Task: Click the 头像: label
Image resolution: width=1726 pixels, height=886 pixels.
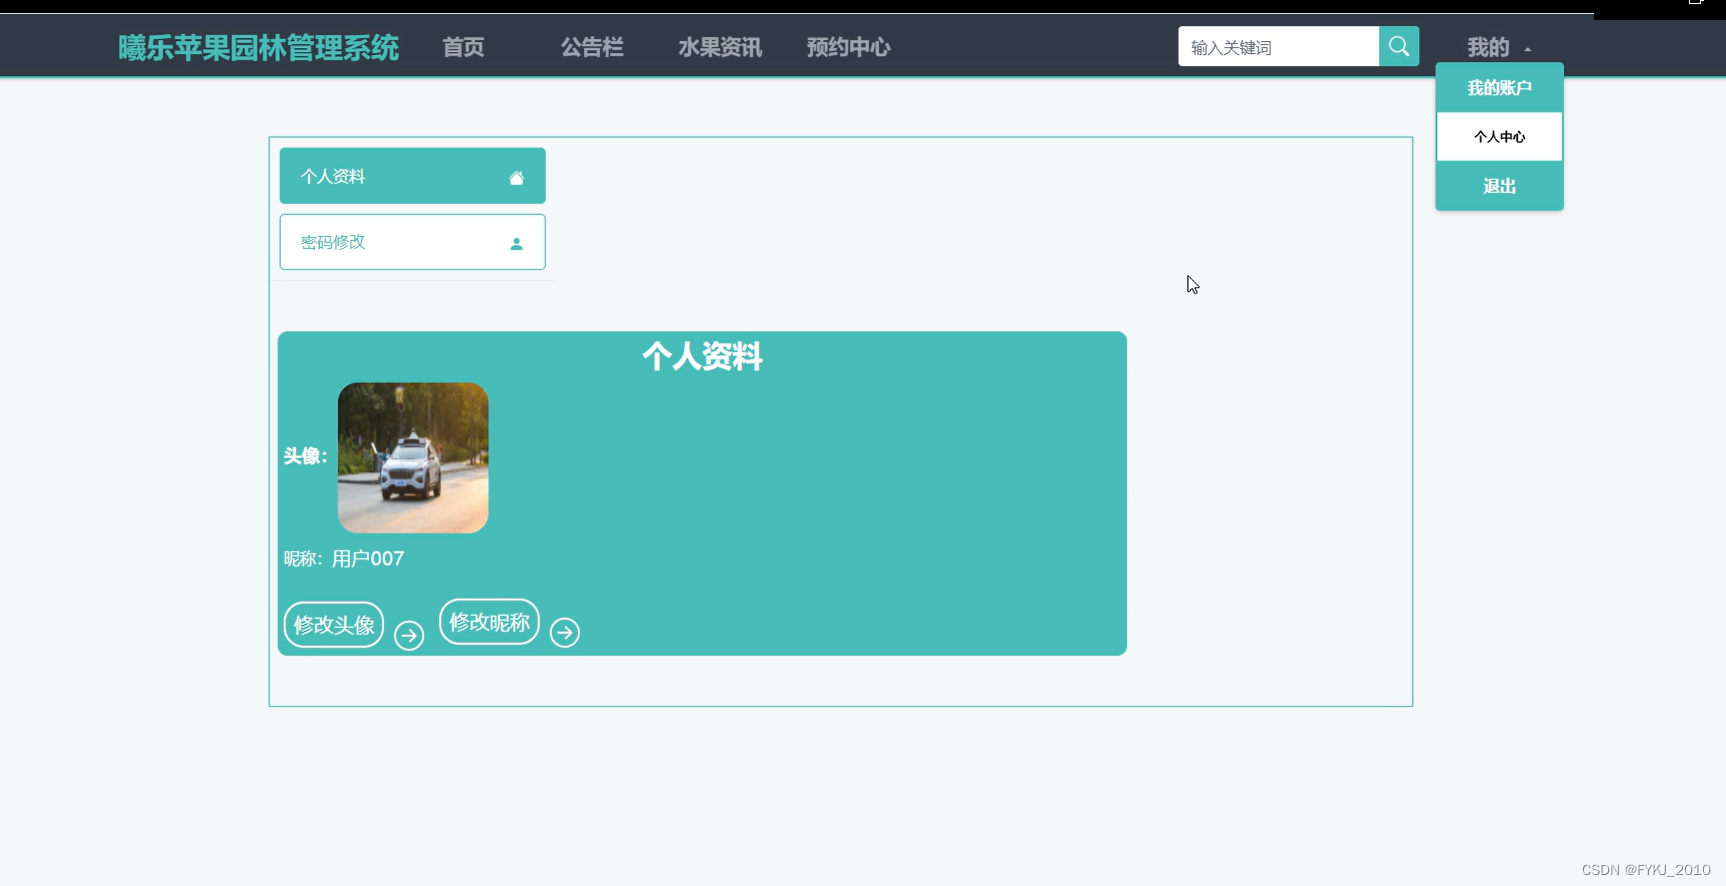Action: point(306,456)
